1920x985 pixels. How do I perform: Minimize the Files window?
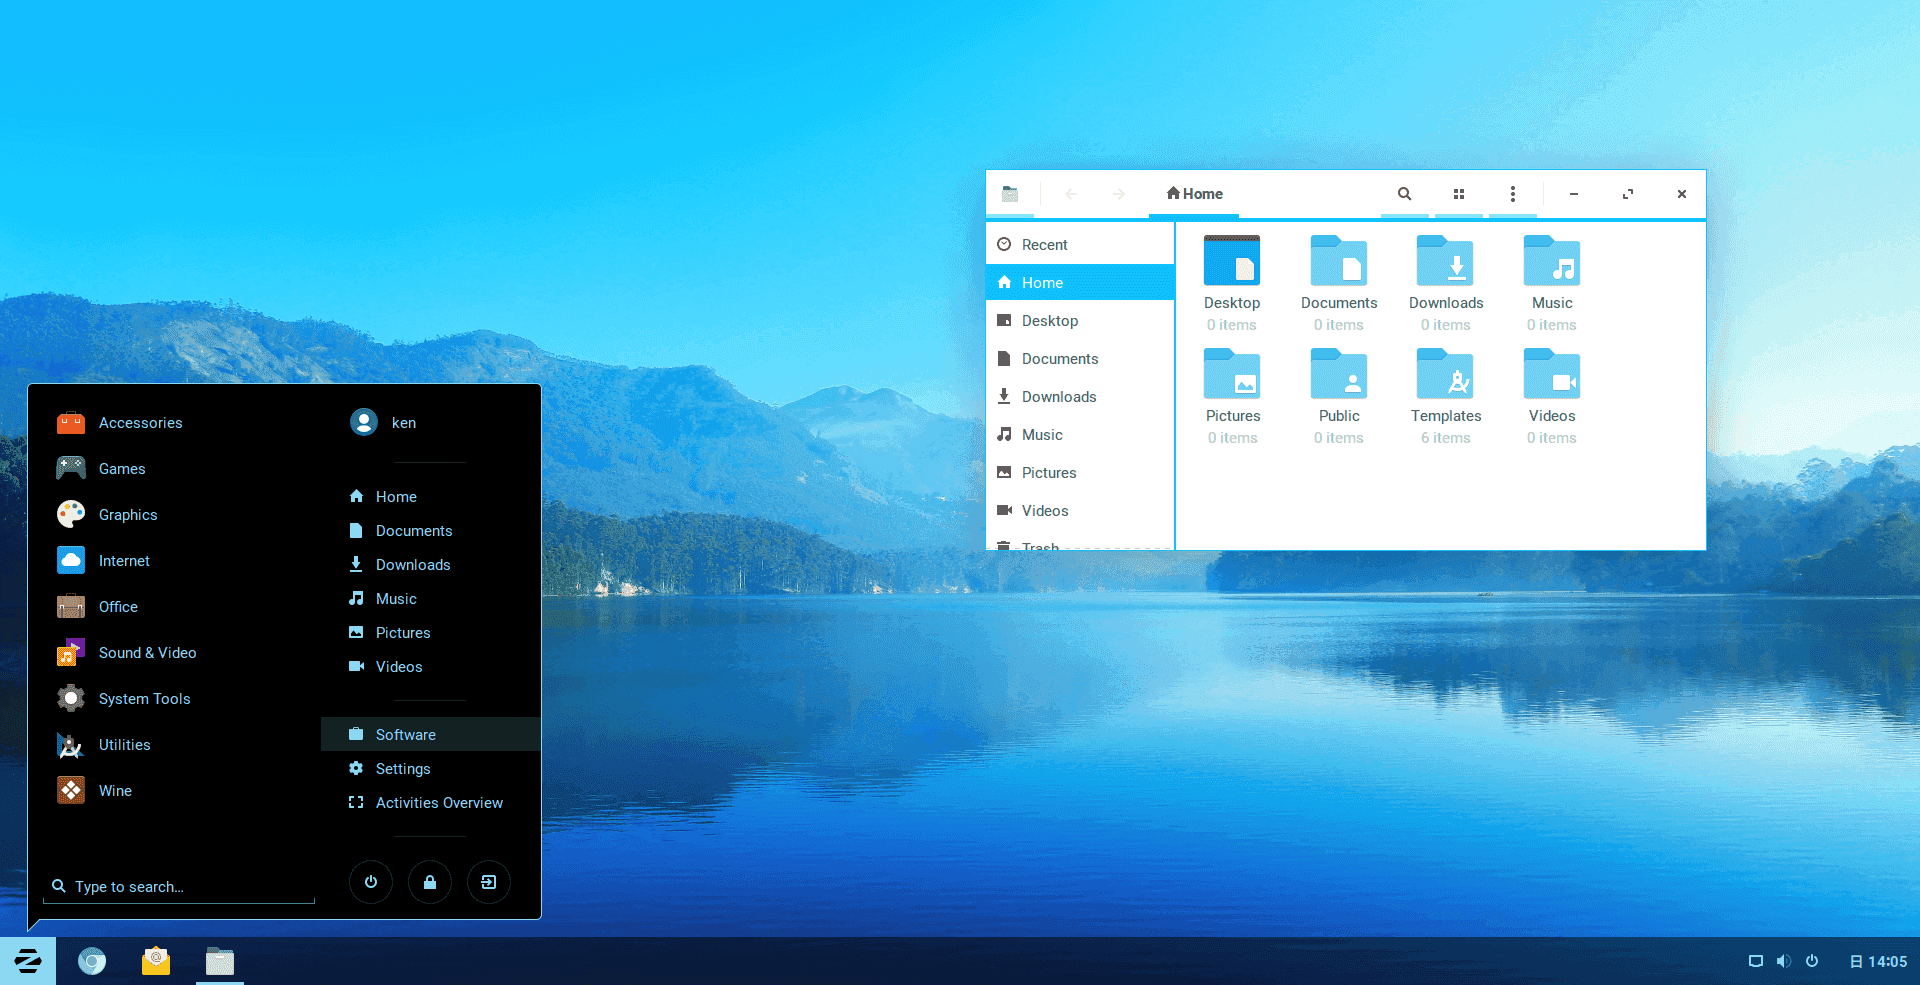(x=1574, y=194)
